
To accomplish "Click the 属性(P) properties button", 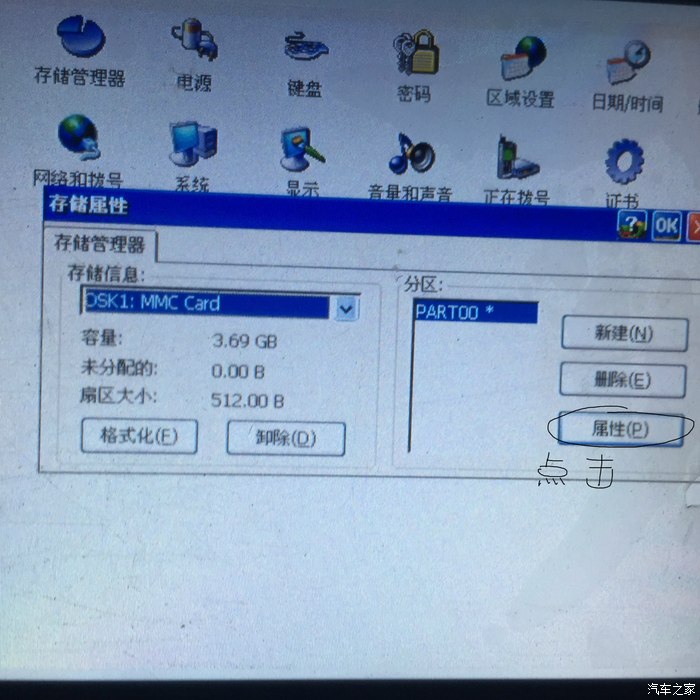I will pos(621,429).
